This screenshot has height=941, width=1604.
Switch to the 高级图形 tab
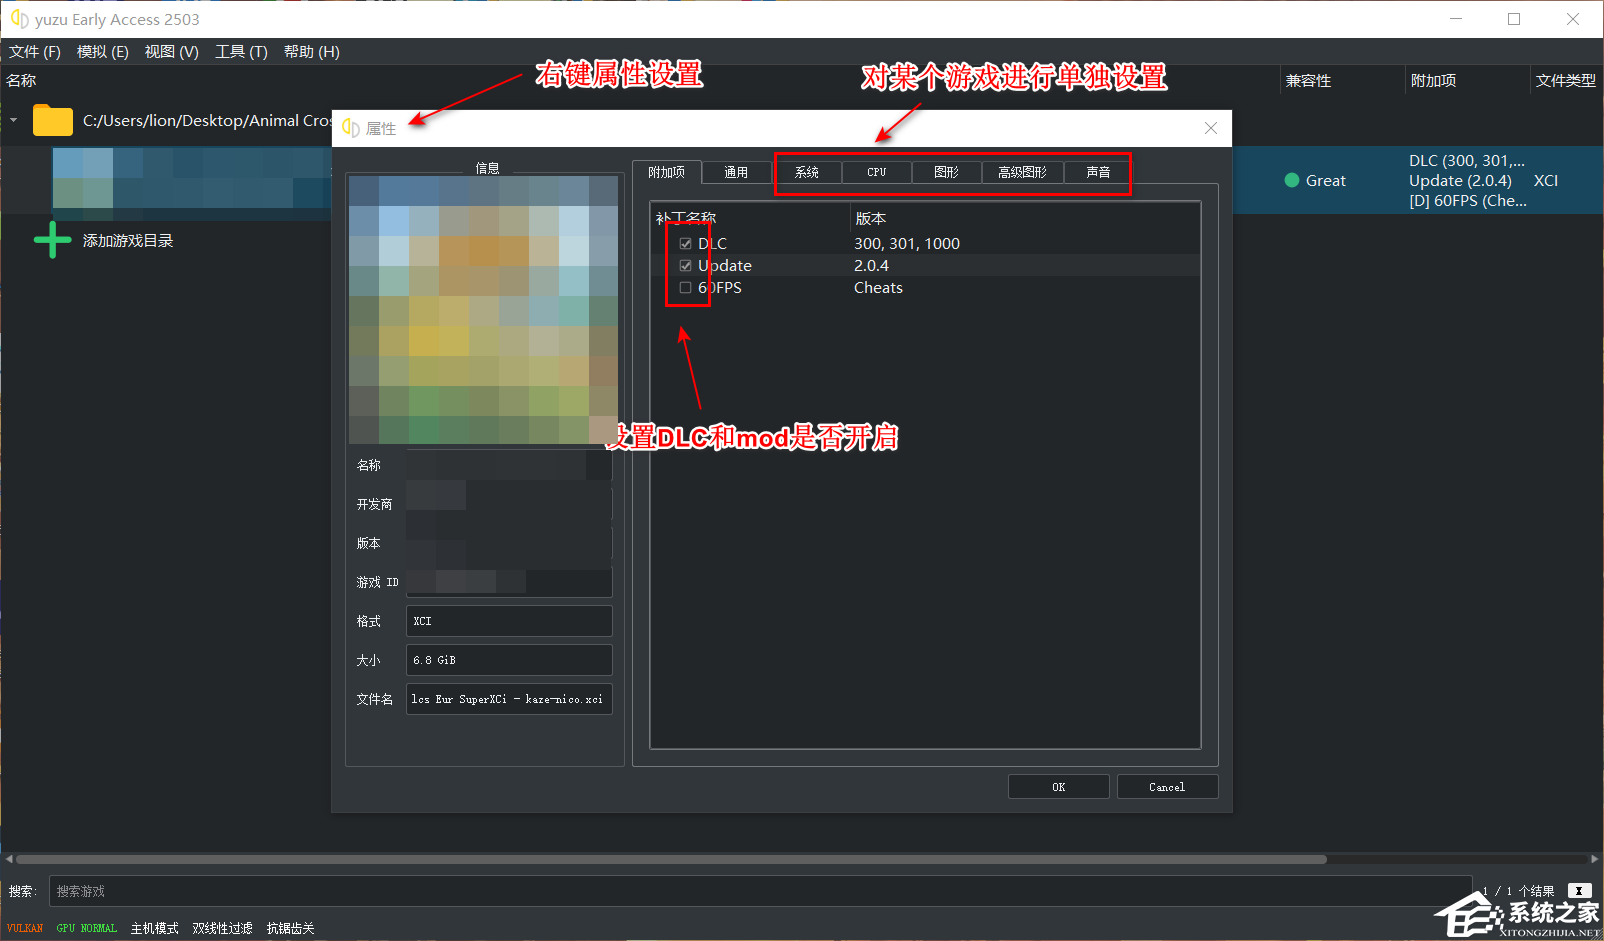click(x=1023, y=172)
